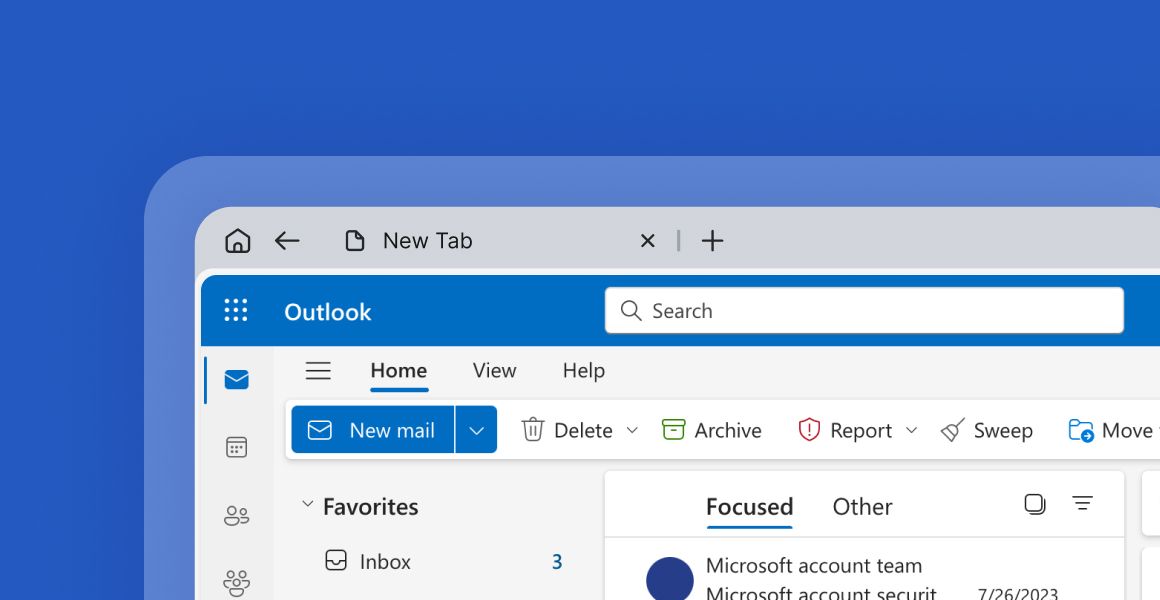Switch to the Other inbox tab
Image resolution: width=1160 pixels, height=600 pixels.
[x=862, y=507]
